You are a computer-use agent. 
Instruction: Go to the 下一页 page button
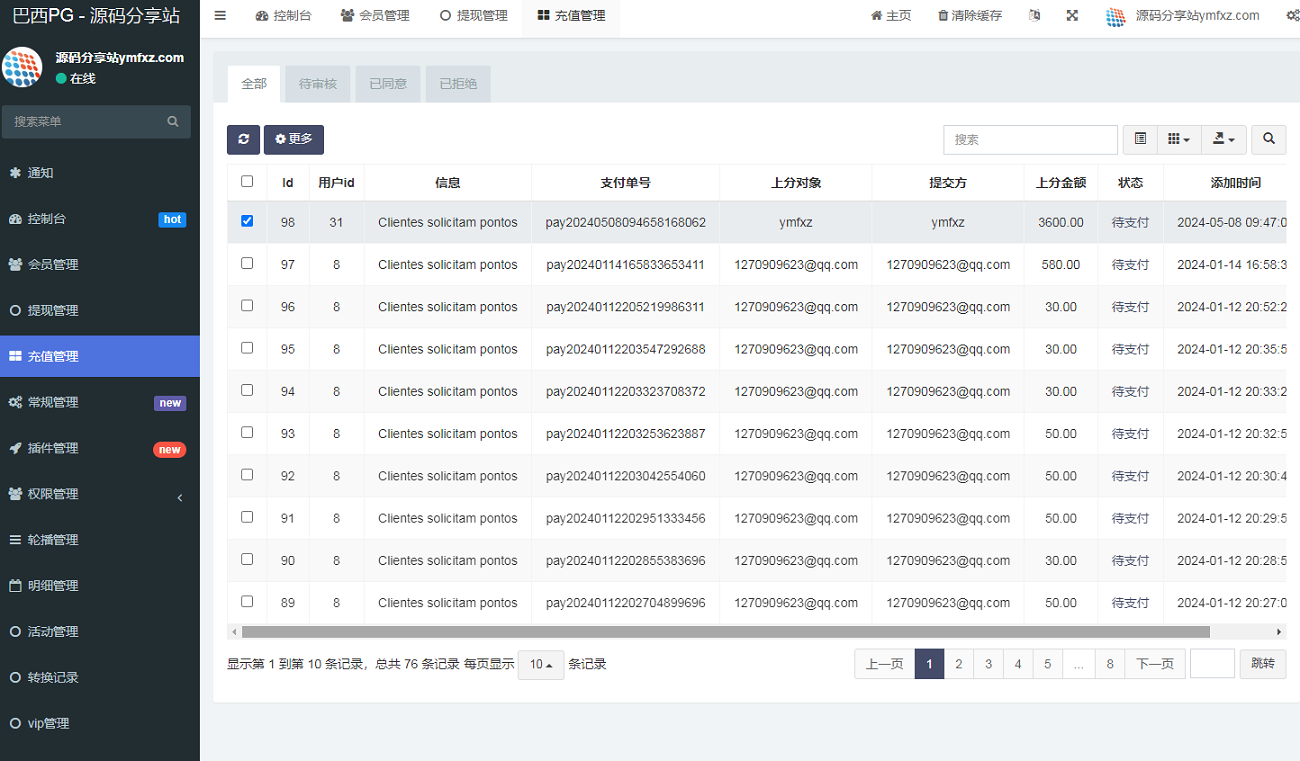[1155, 664]
